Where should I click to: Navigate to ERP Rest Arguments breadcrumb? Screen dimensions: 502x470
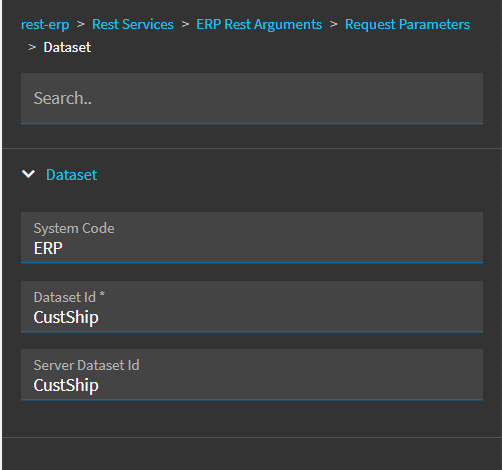coord(259,24)
